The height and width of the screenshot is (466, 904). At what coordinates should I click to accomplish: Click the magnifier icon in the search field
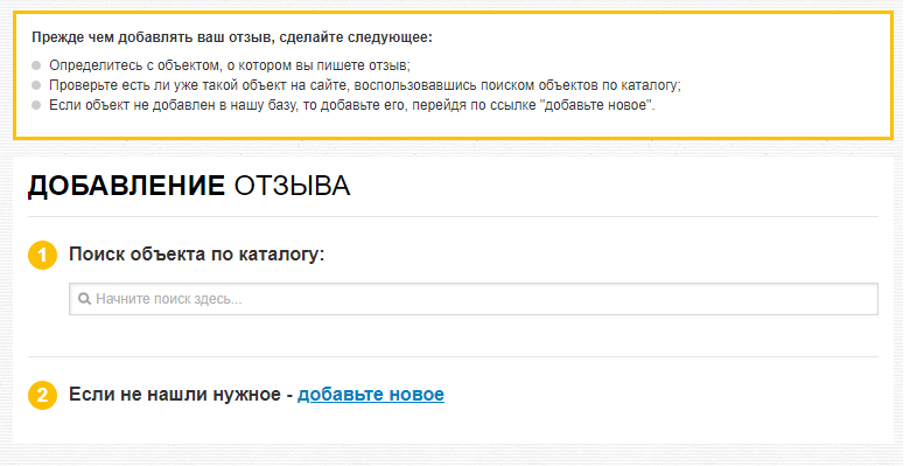click(x=84, y=299)
